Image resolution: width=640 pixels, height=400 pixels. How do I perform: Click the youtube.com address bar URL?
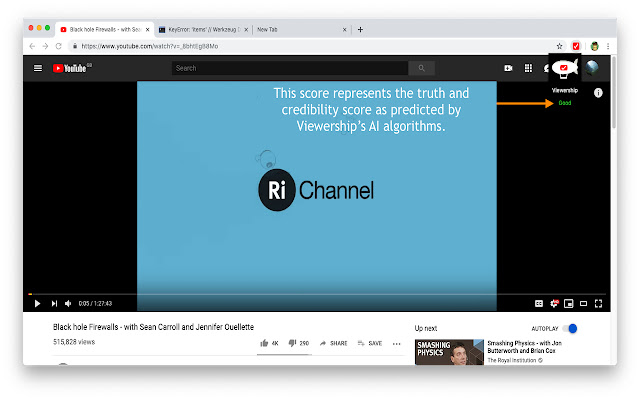click(x=149, y=46)
